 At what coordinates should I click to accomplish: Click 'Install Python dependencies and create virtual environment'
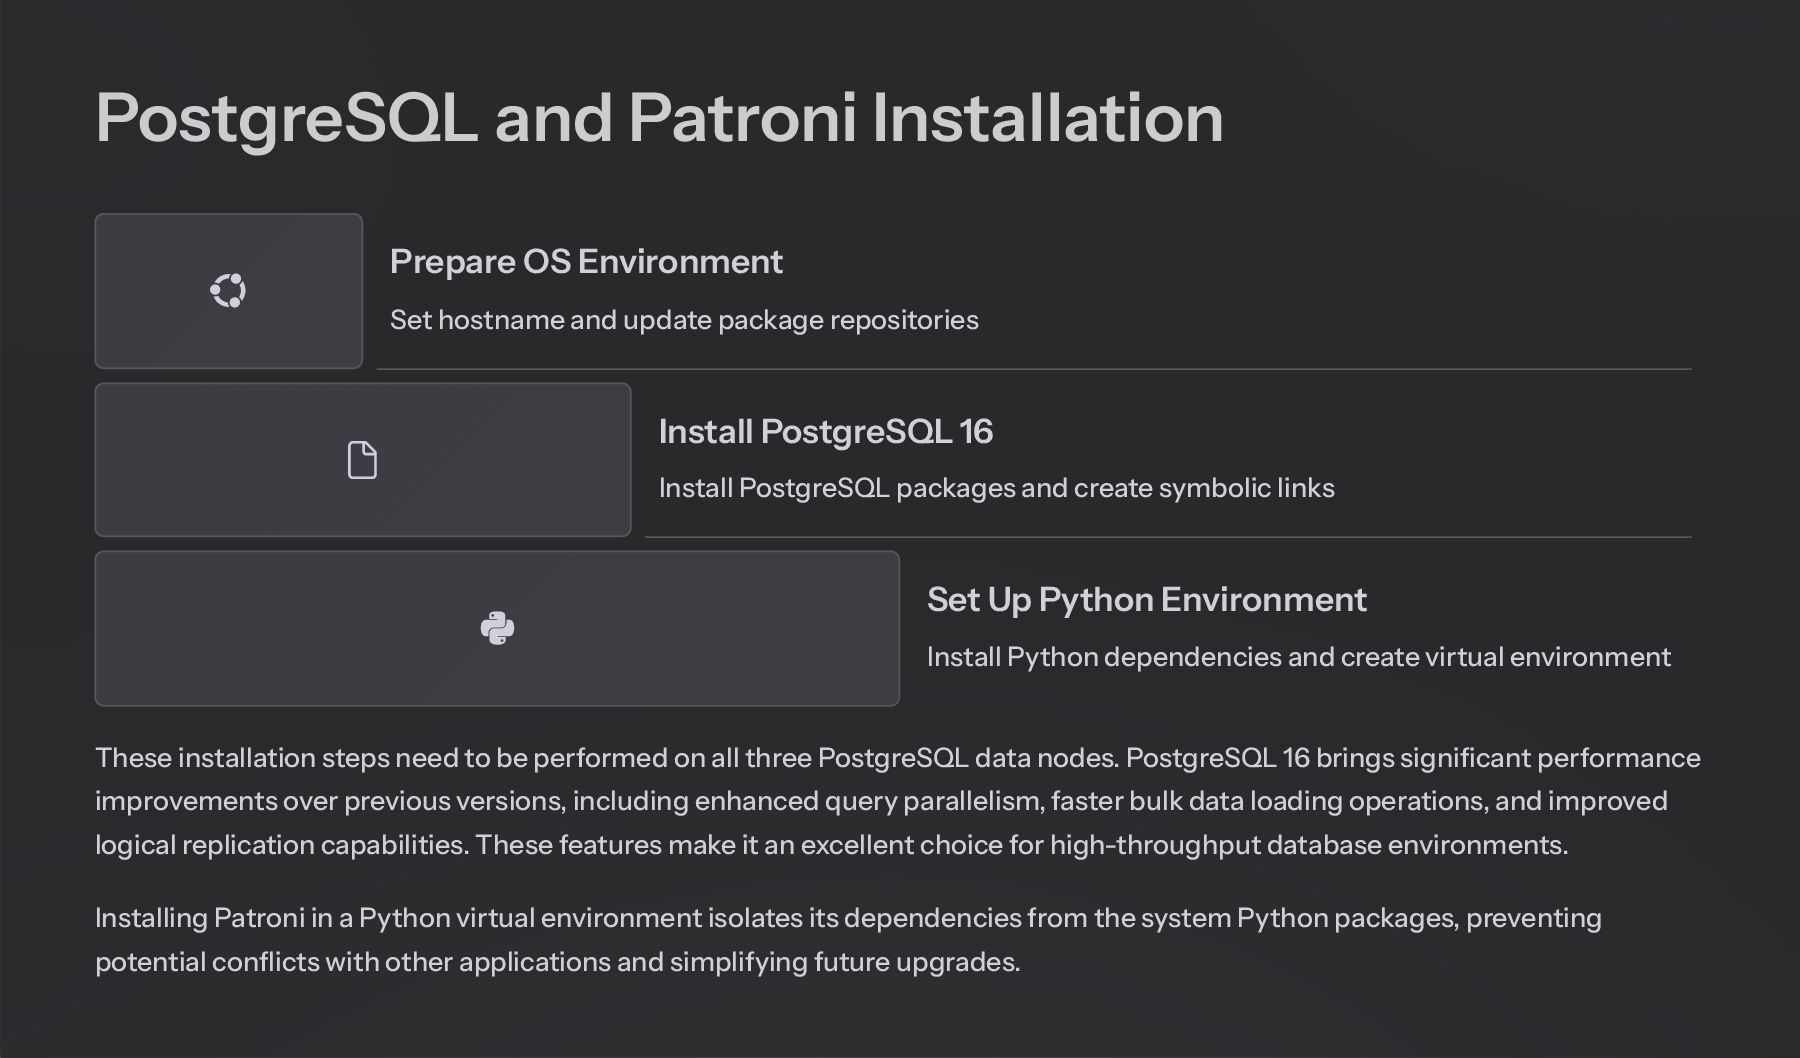tap(1298, 657)
